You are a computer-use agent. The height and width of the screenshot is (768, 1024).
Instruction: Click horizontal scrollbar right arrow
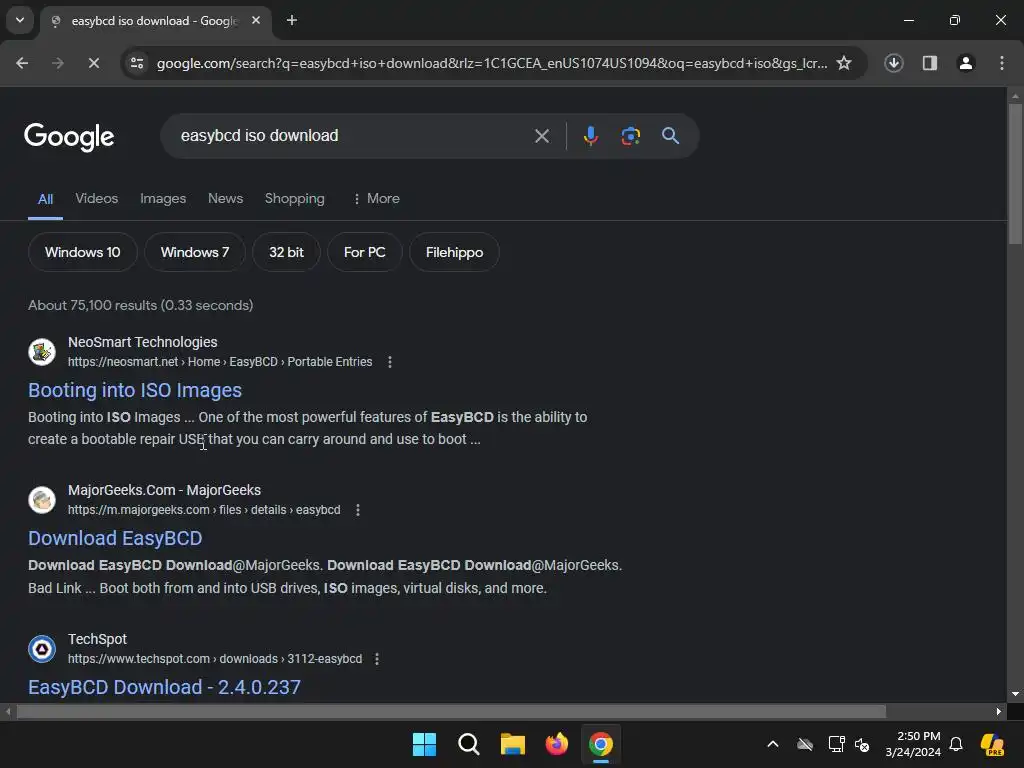click(x=999, y=711)
